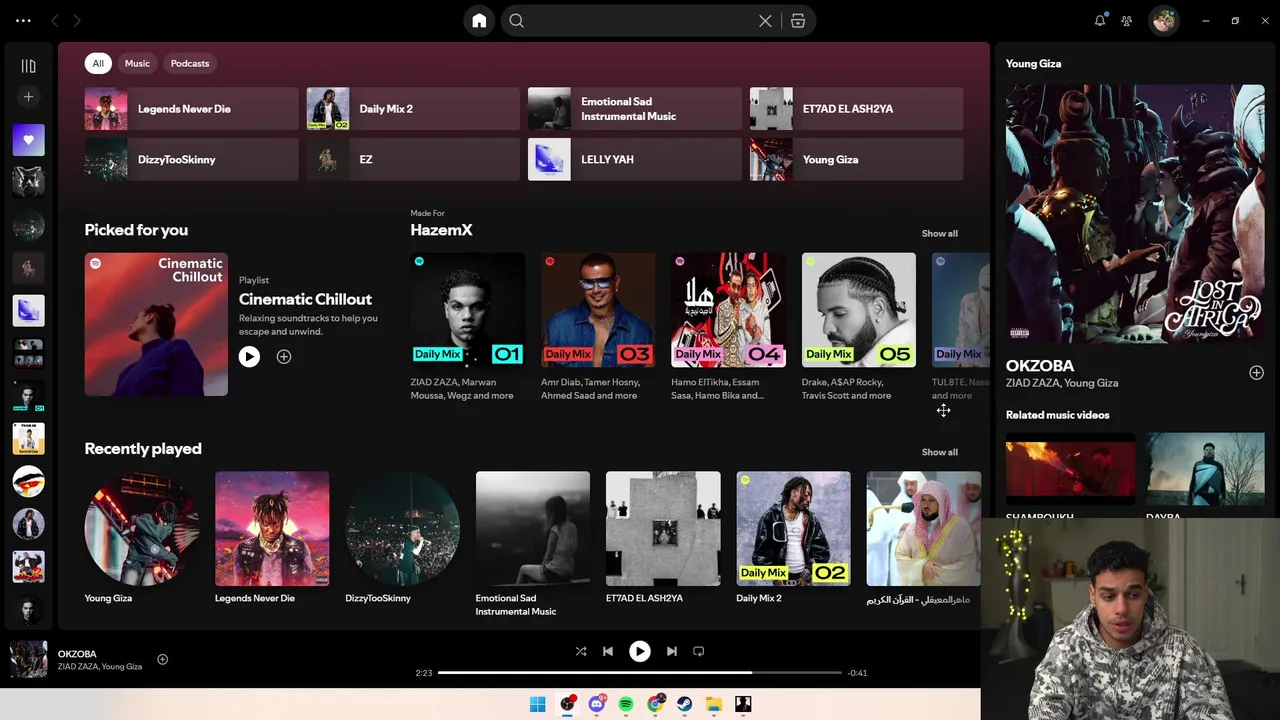Open Steam from the taskbar
Image resolution: width=1280 pixels, height=720 pixels.
[x=684, y=704]
